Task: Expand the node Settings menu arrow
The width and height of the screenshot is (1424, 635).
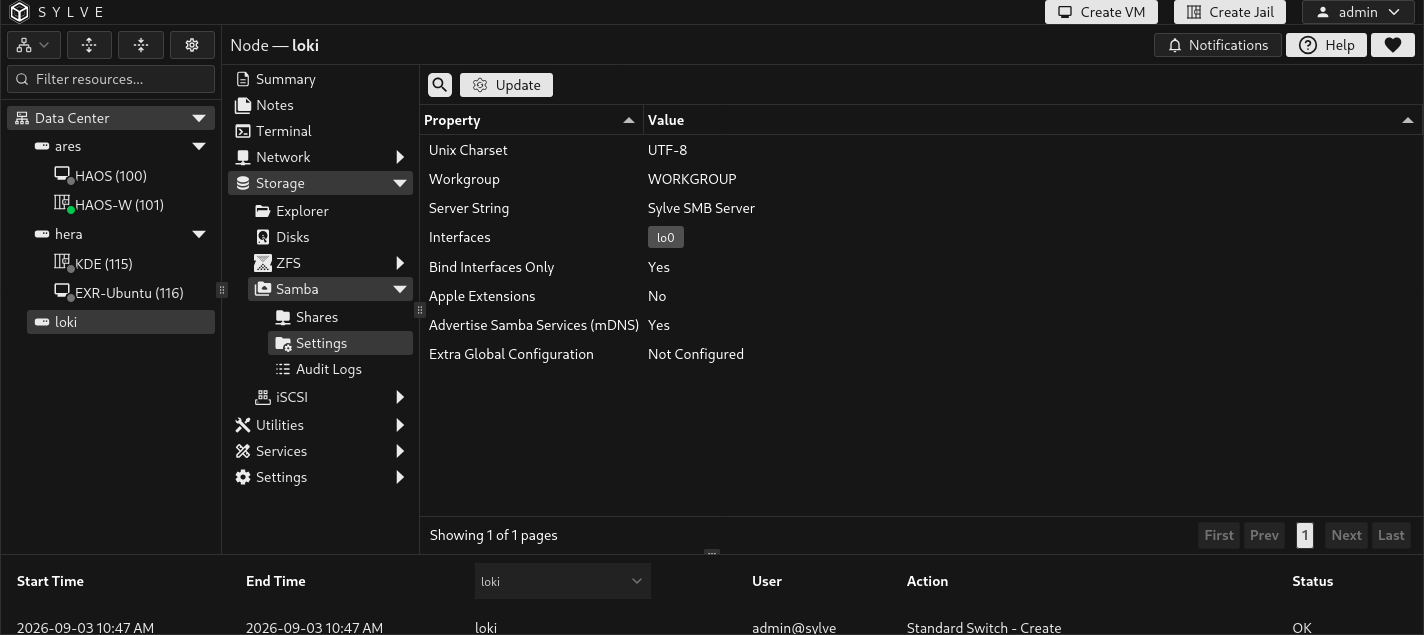Action: click(400, 477)
